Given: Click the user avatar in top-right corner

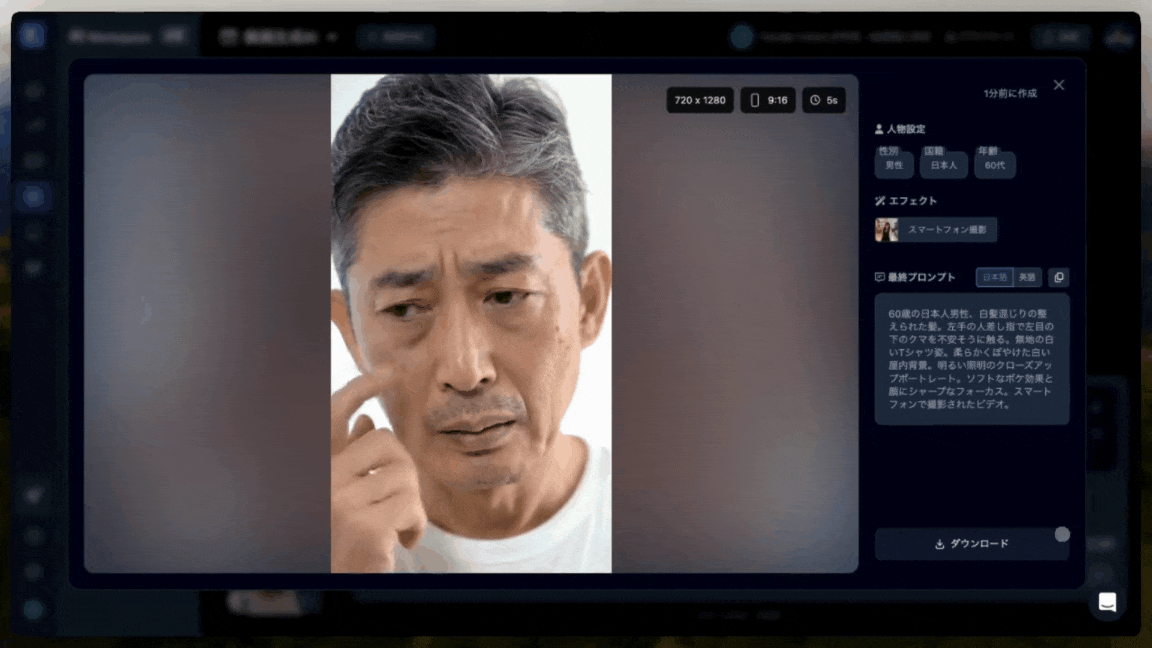Looking at the screenshot, I should click(1119, 37).
